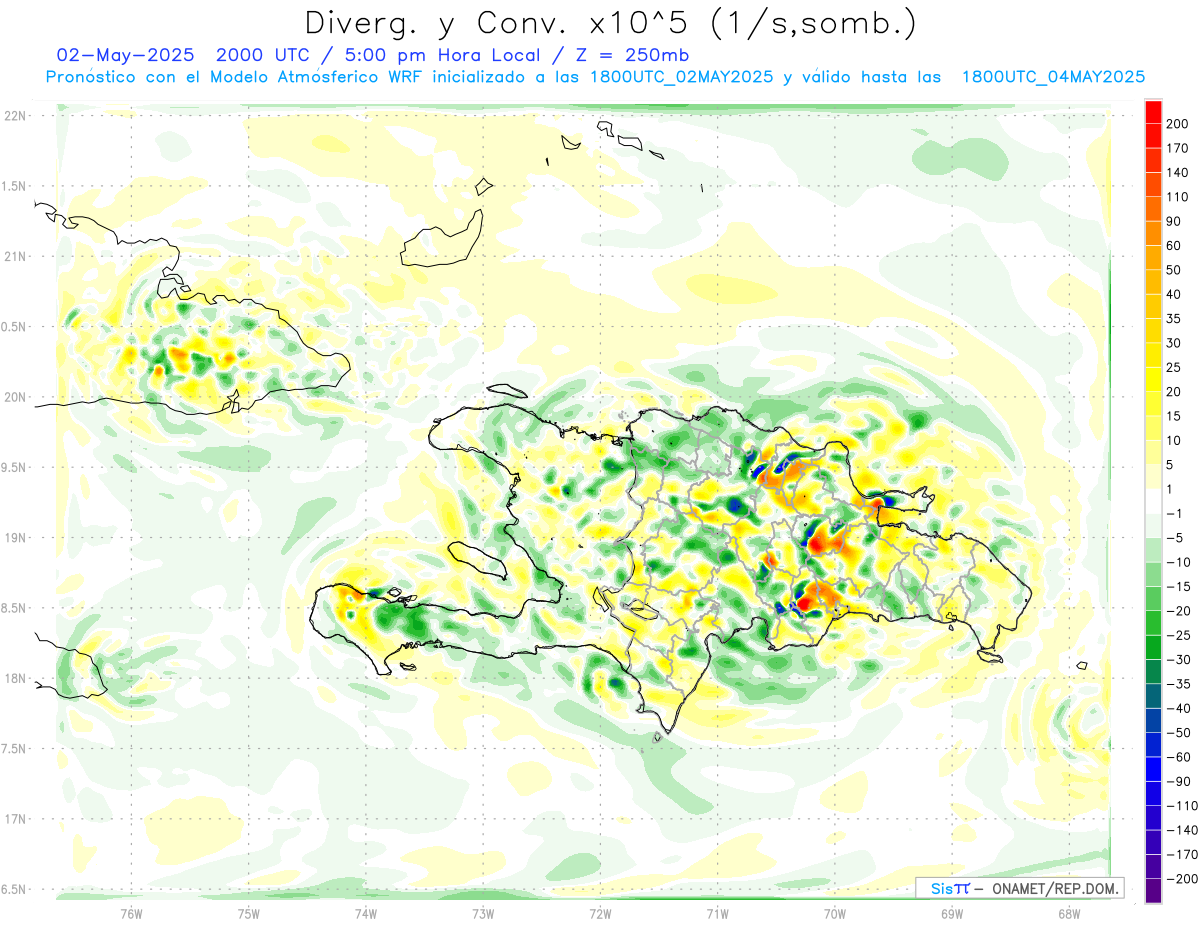Click the "74W" longitude label
Viewport: 1200px width, 927px height.
(x=365, y=913)
